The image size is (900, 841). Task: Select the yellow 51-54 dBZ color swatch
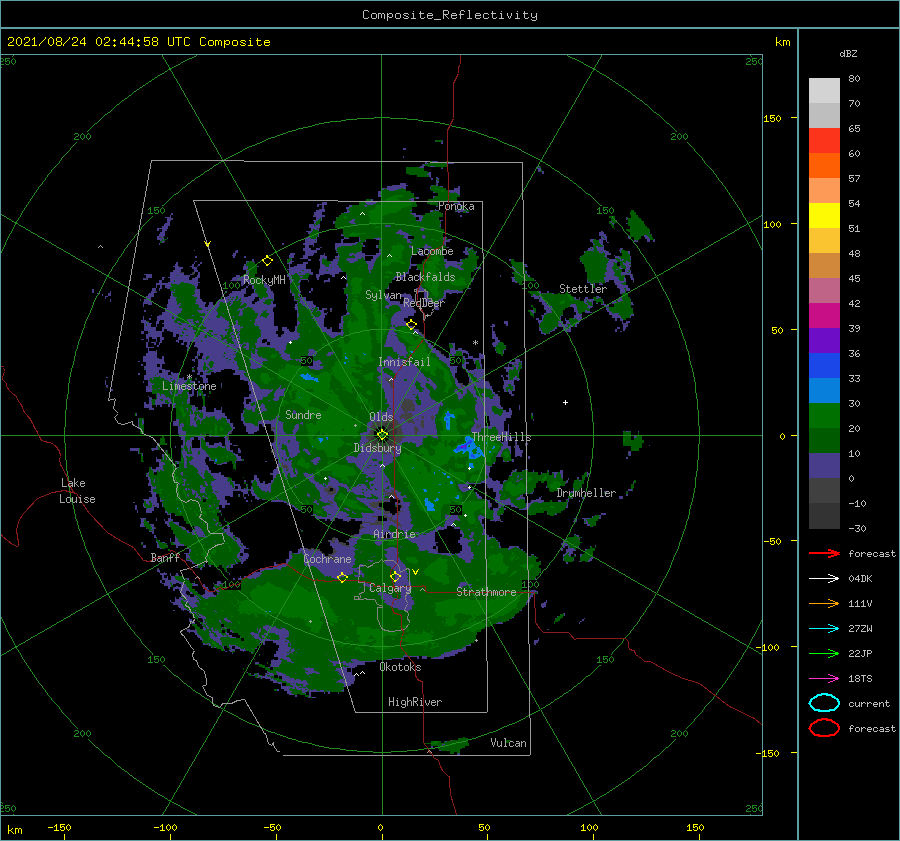[824, 215]
